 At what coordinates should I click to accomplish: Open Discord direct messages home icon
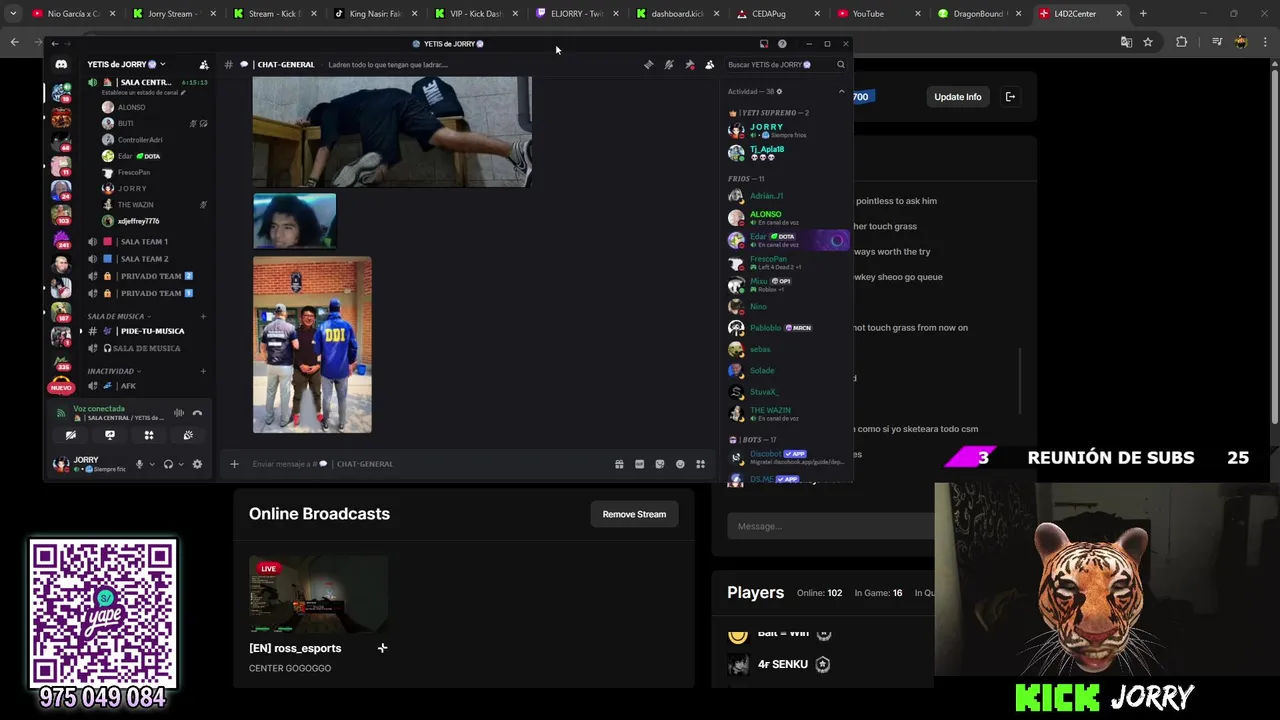point(61,64)
